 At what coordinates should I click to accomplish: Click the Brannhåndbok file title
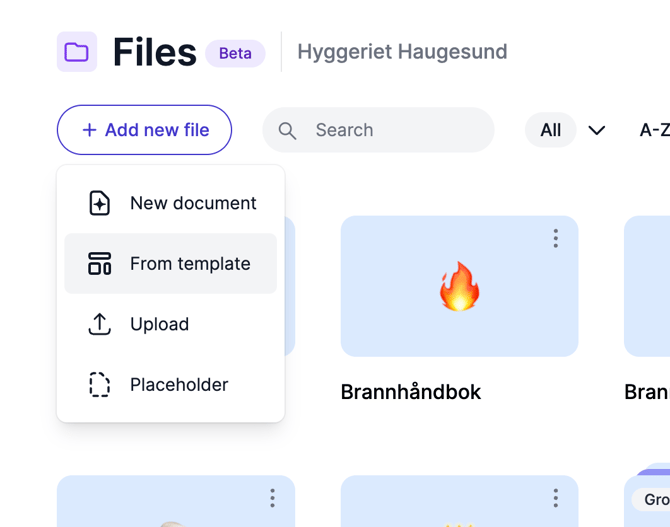(x=411, y=392)
